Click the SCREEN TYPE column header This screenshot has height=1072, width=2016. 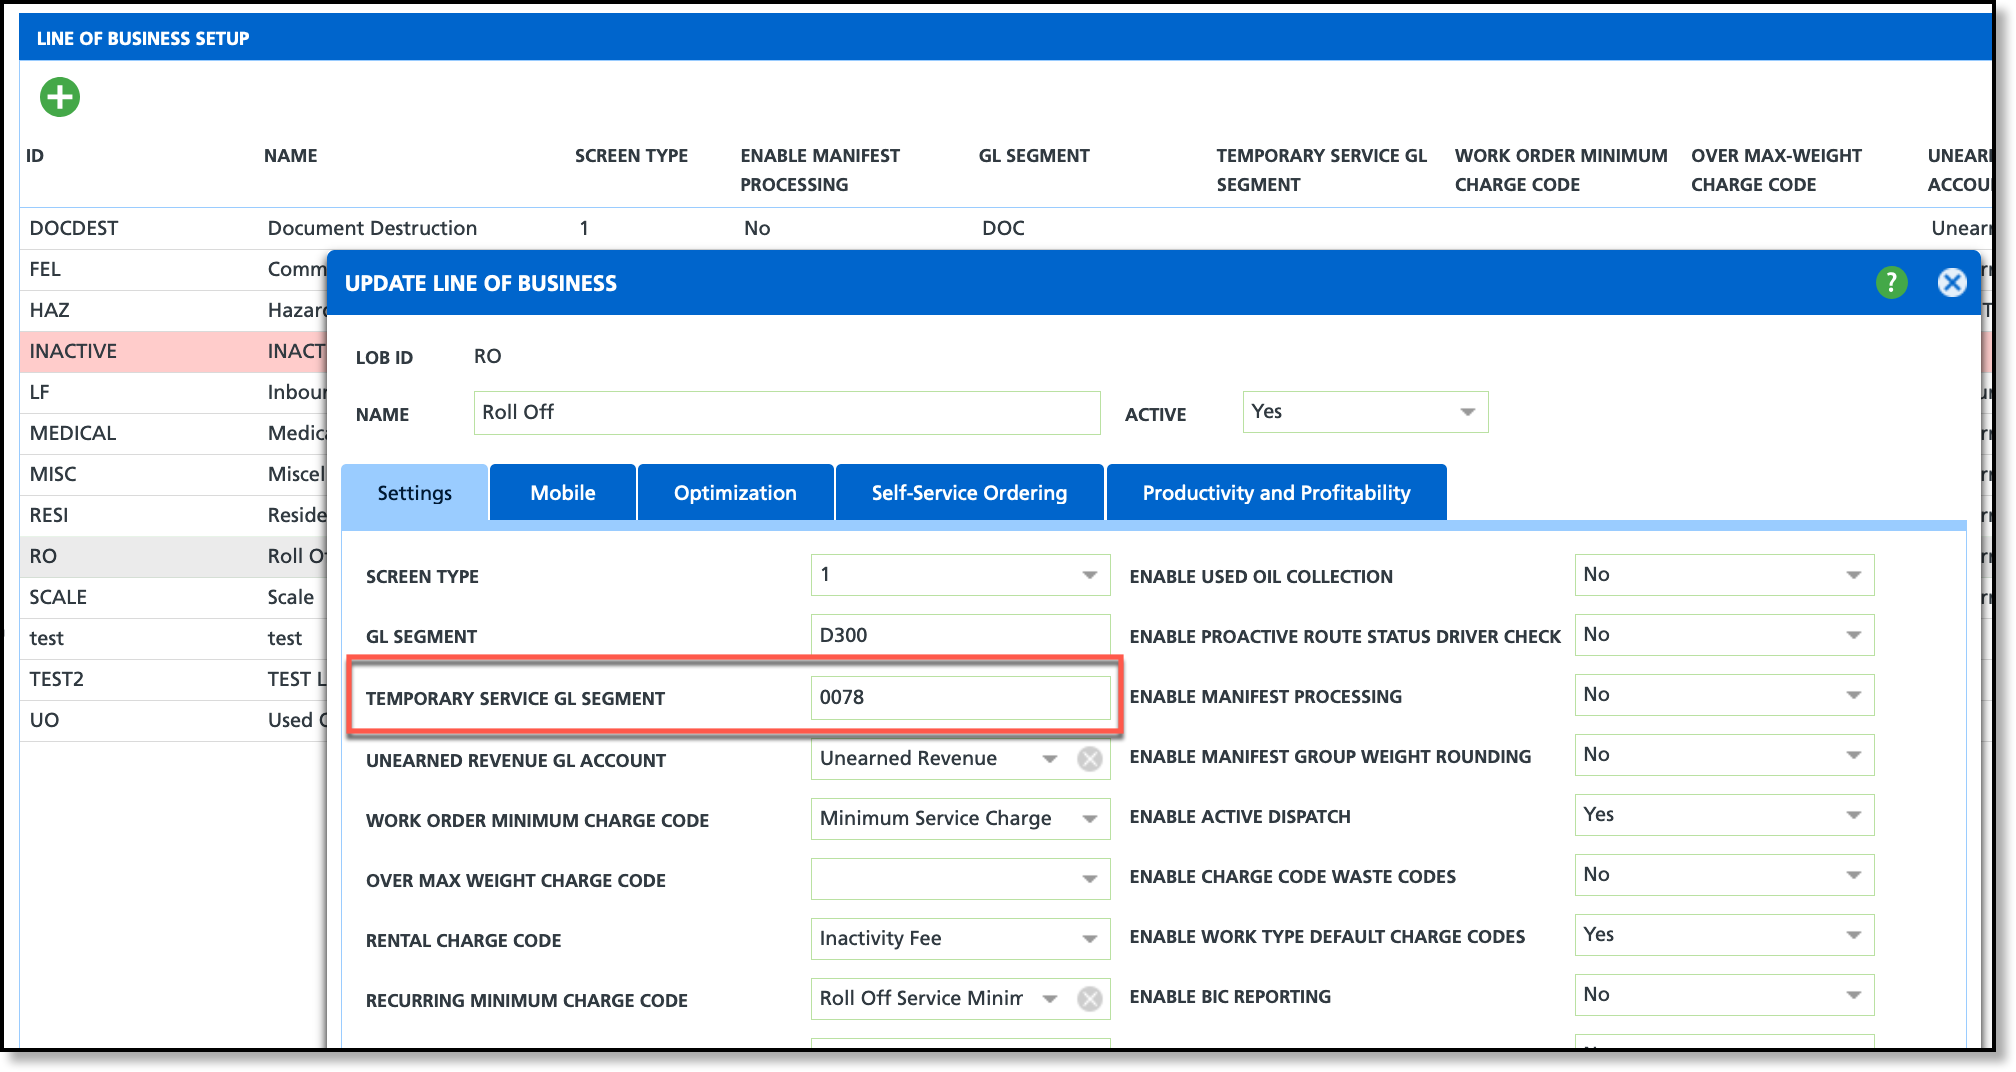(x=631, y=156)
